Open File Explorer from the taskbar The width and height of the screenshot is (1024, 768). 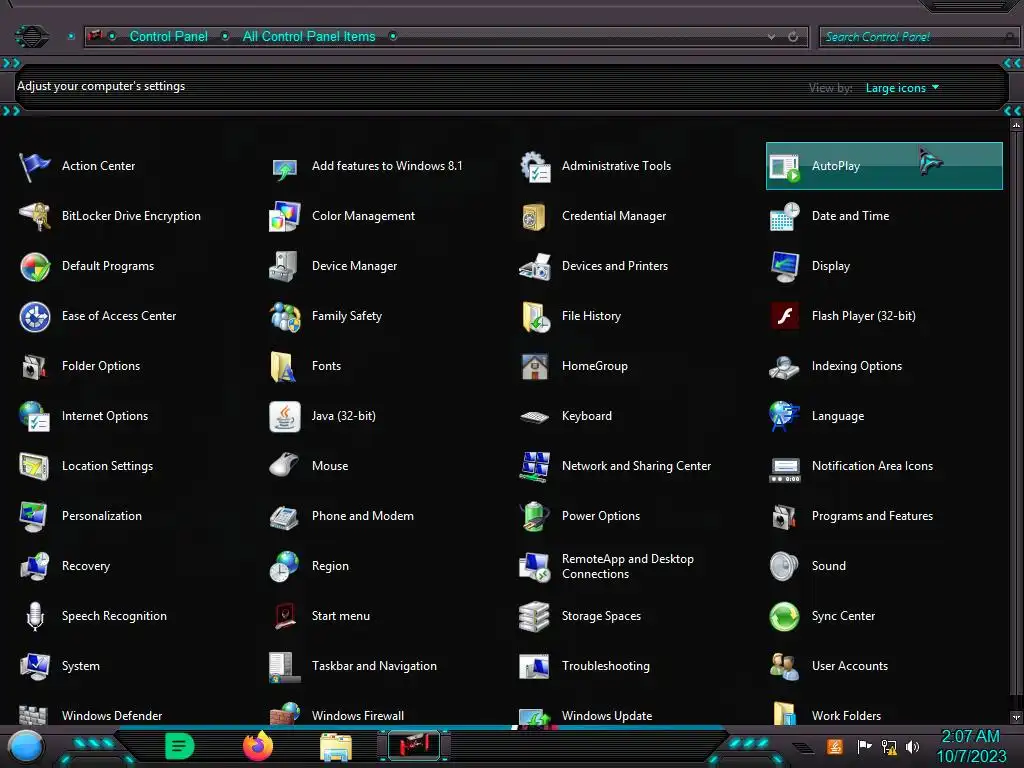tap(336, 746)
